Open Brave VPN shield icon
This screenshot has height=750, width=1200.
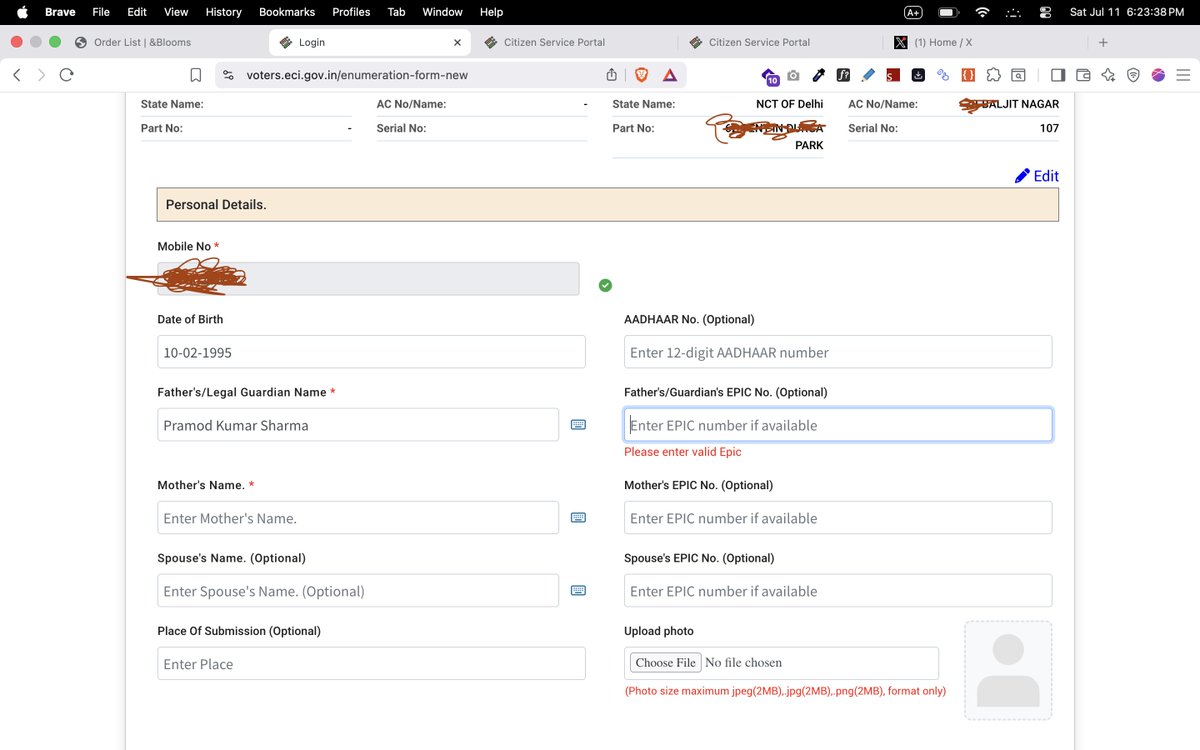[x=1133, y=75]
